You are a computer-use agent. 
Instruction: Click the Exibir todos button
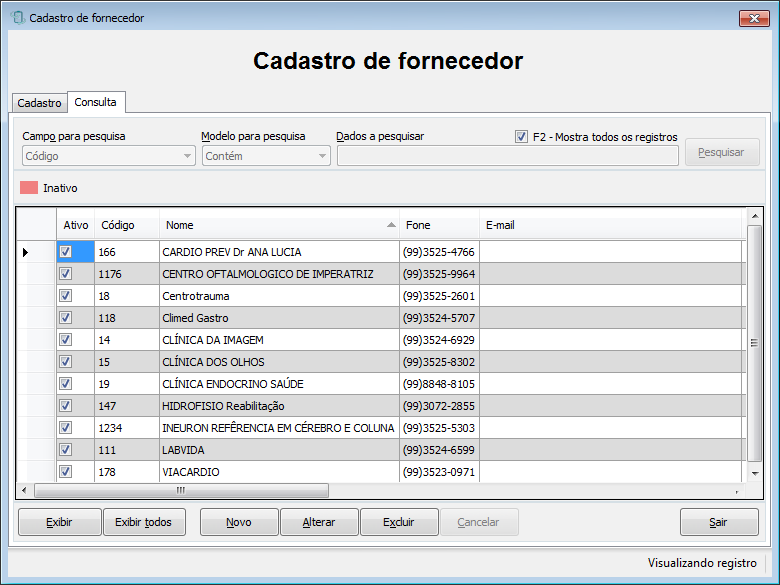[144, 522]
